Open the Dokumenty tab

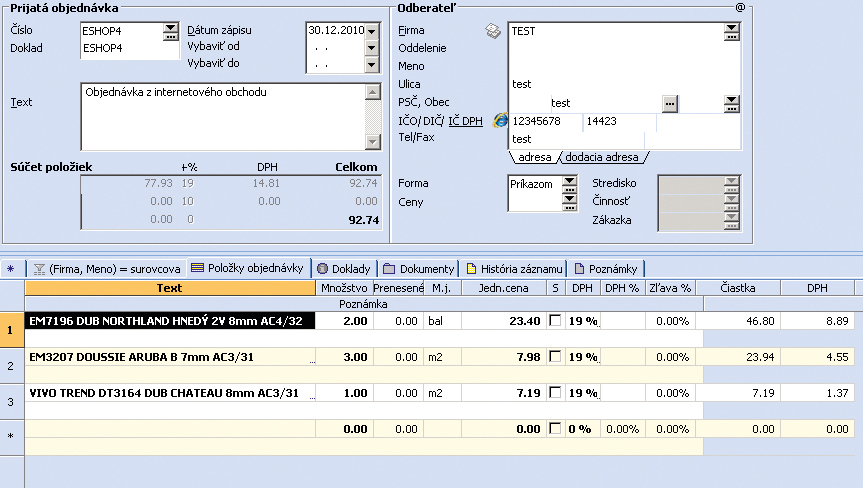(x=419, y=268)
